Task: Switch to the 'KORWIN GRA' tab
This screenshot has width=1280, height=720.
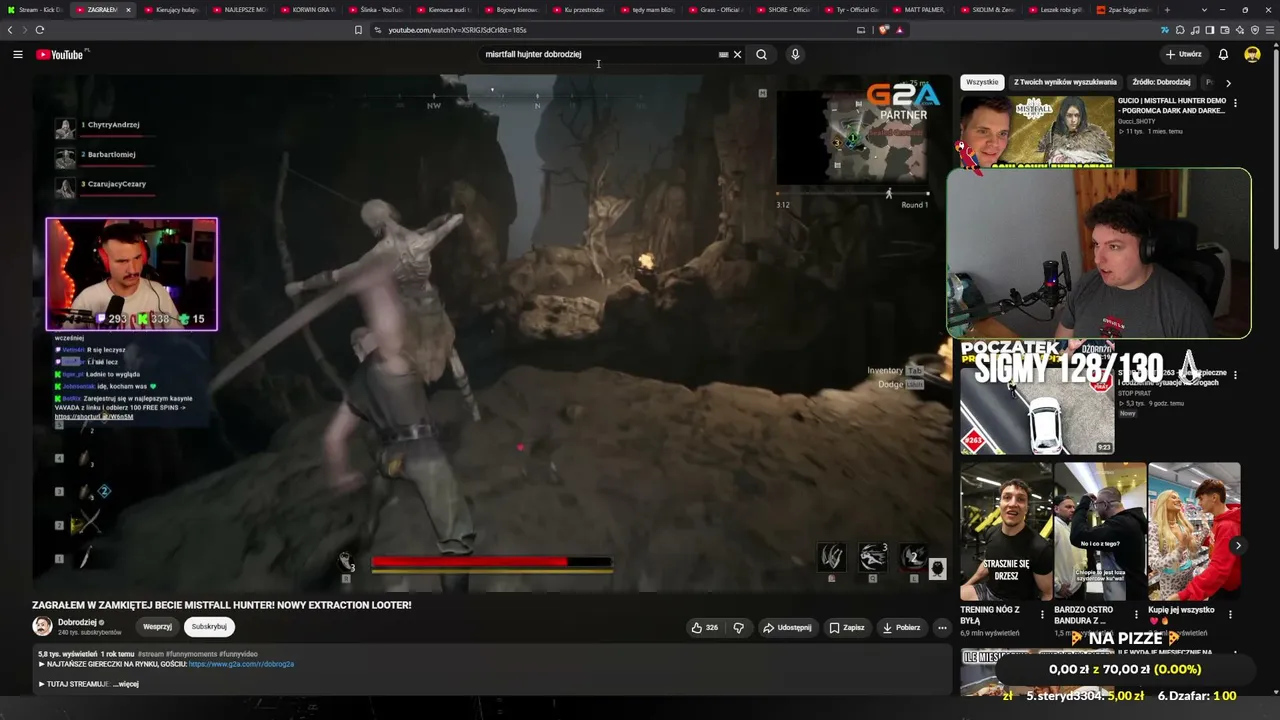Action: point(307,10)
